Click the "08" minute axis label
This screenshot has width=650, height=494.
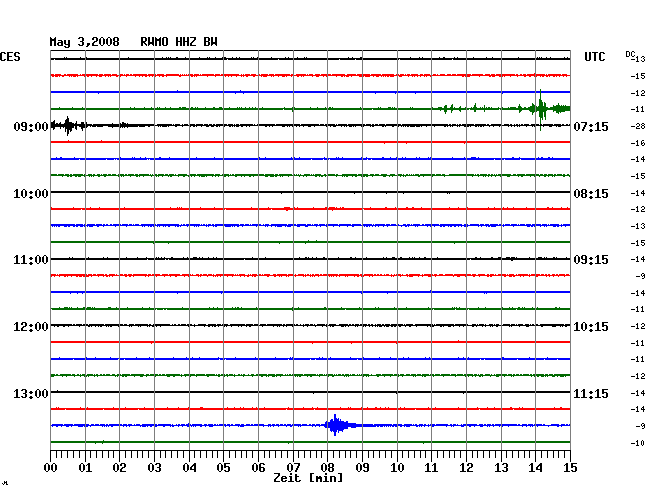[327, 467]
